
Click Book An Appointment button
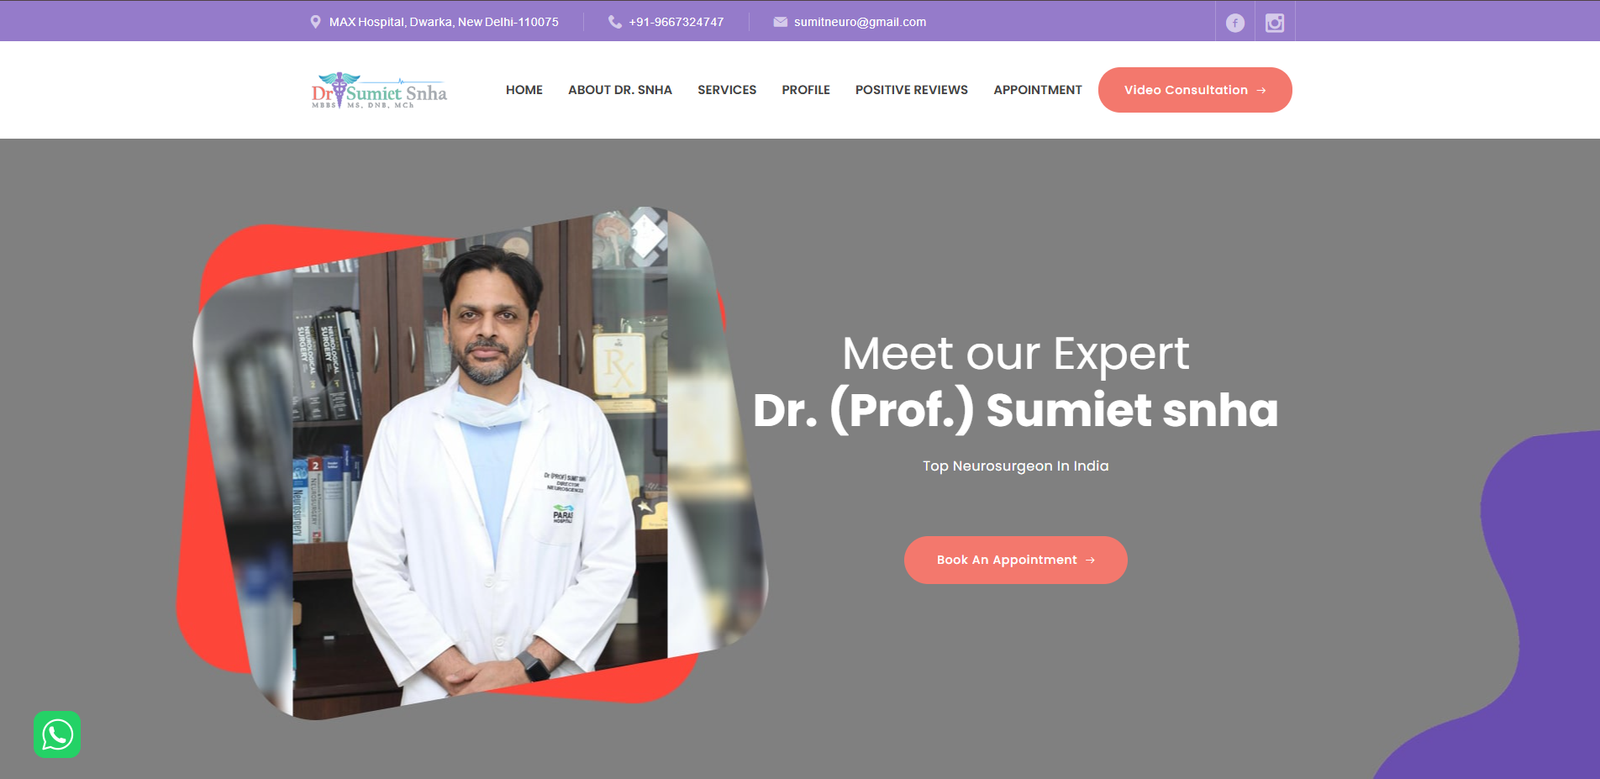tap(1016, 560)
